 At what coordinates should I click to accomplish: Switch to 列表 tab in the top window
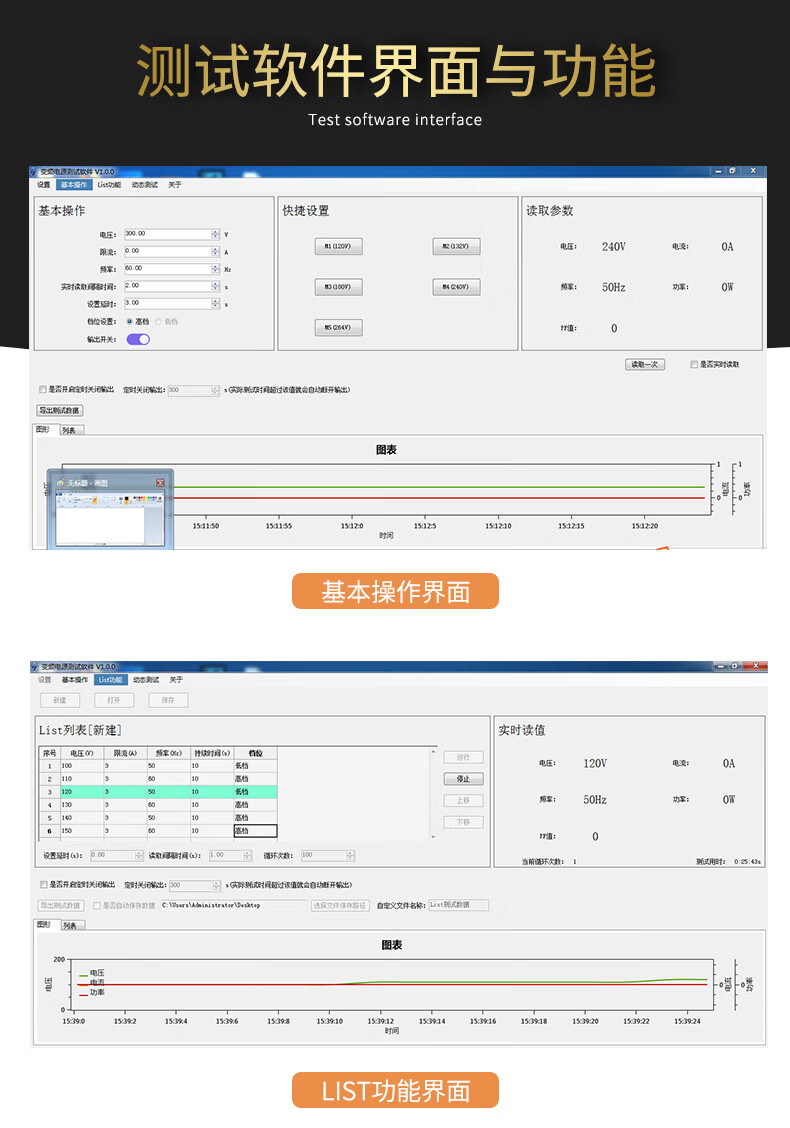[x=71, y=430]
